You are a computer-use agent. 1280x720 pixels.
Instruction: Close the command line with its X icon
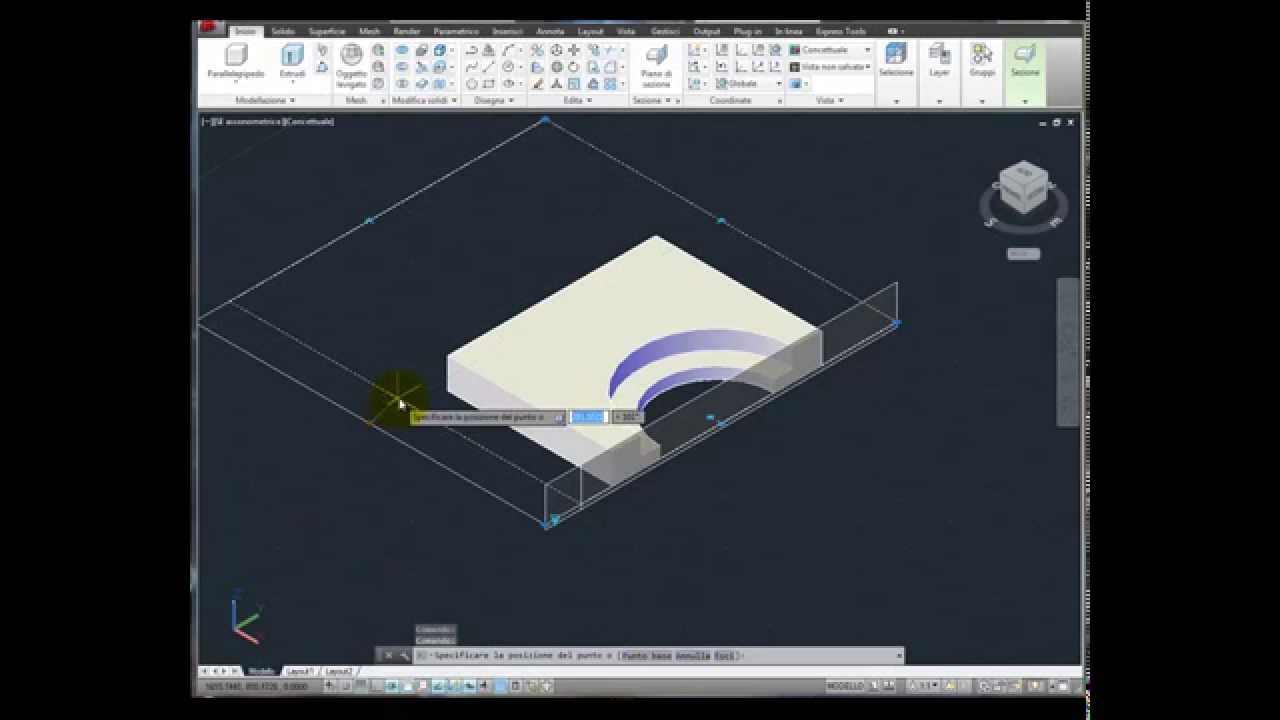(x=388, y=656)
